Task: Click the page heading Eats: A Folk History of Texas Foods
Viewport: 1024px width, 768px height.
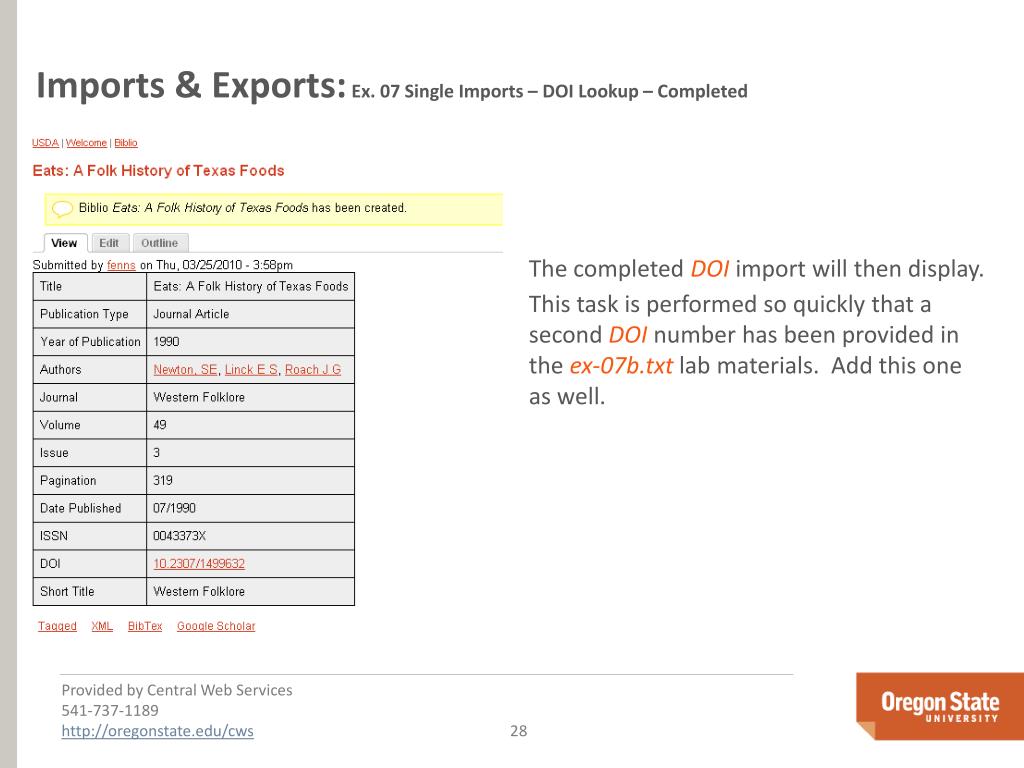Action: pos(158,170)
